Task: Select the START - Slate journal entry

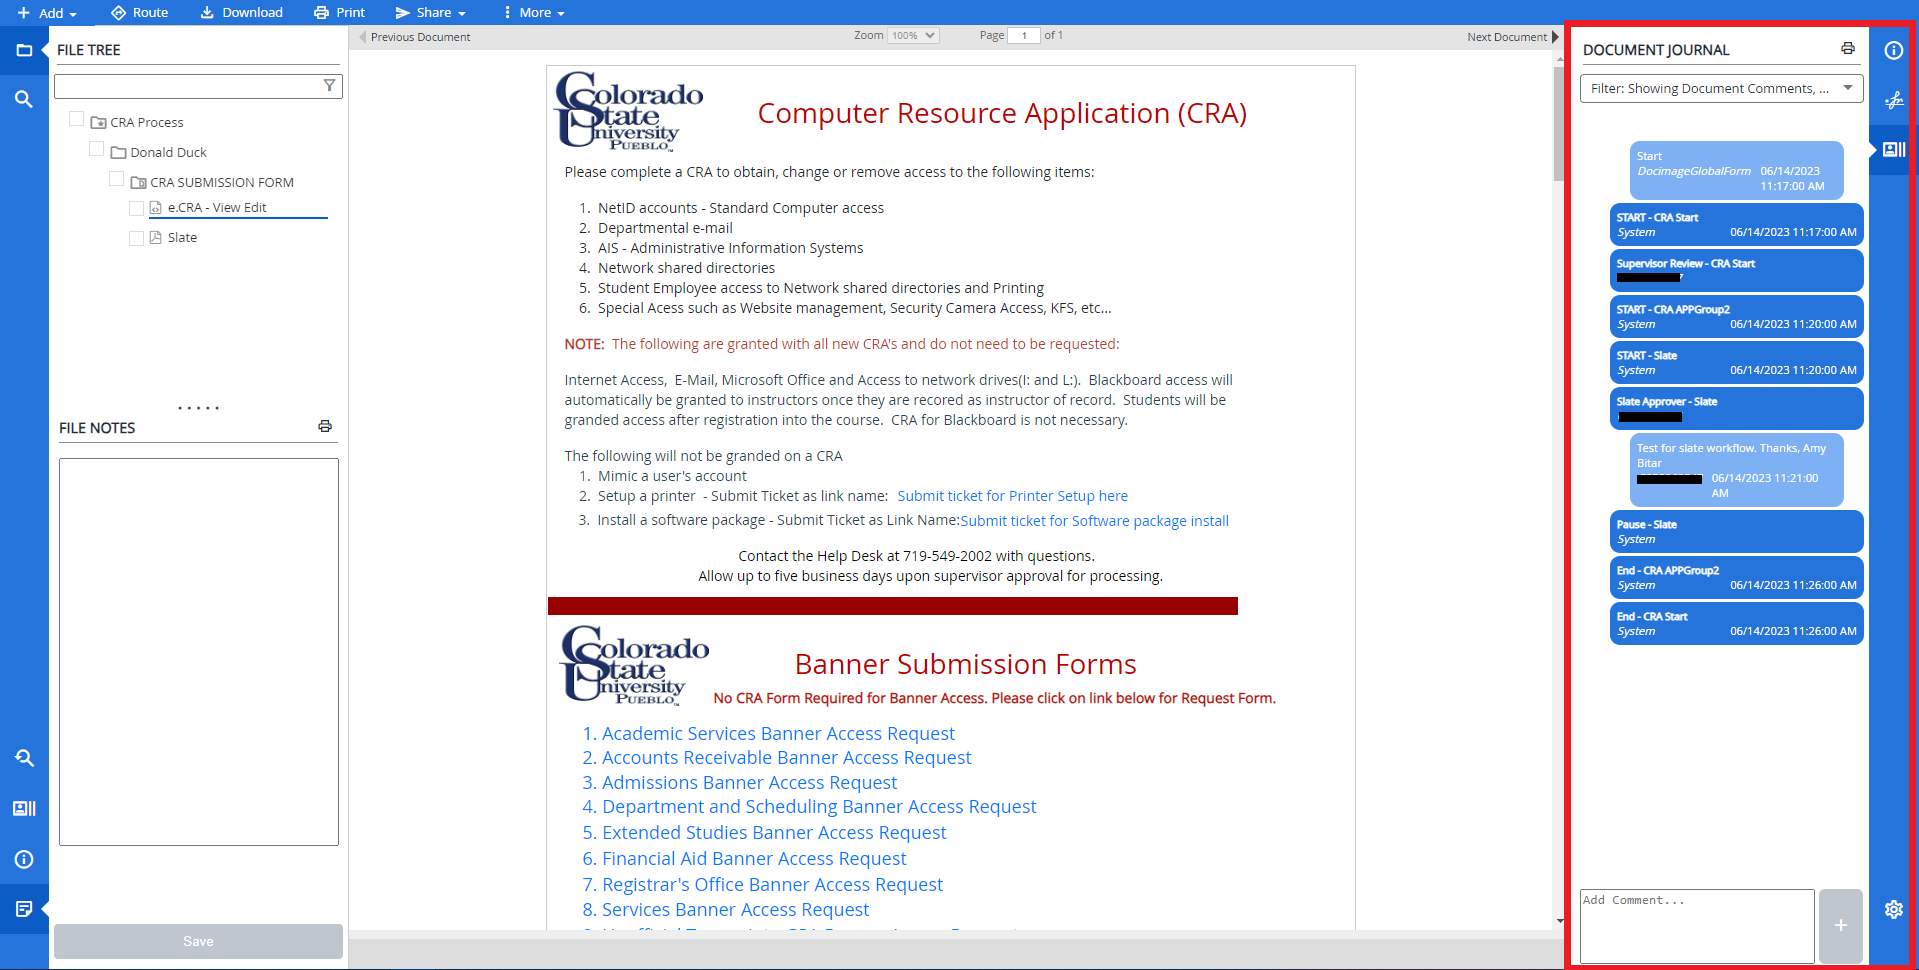Action: 1737,363
